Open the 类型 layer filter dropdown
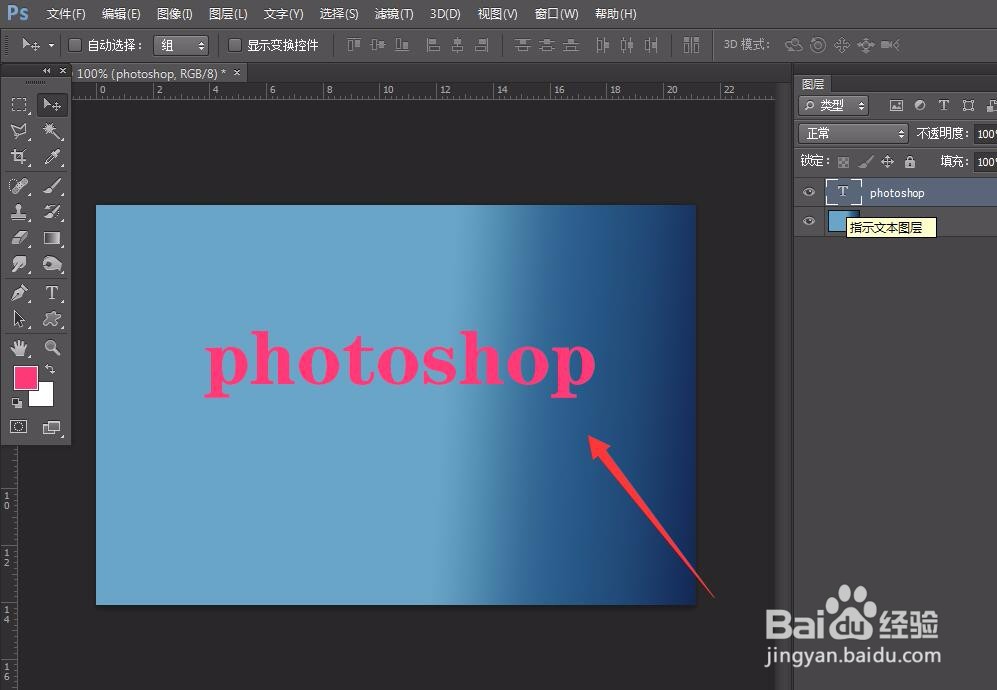The image size is (997, 690). [x=834, y=106]
